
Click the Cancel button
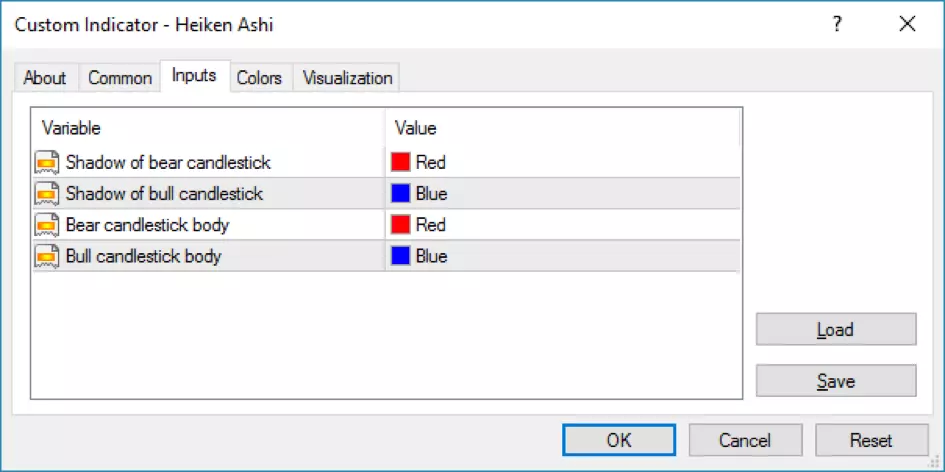pos(745,440)
